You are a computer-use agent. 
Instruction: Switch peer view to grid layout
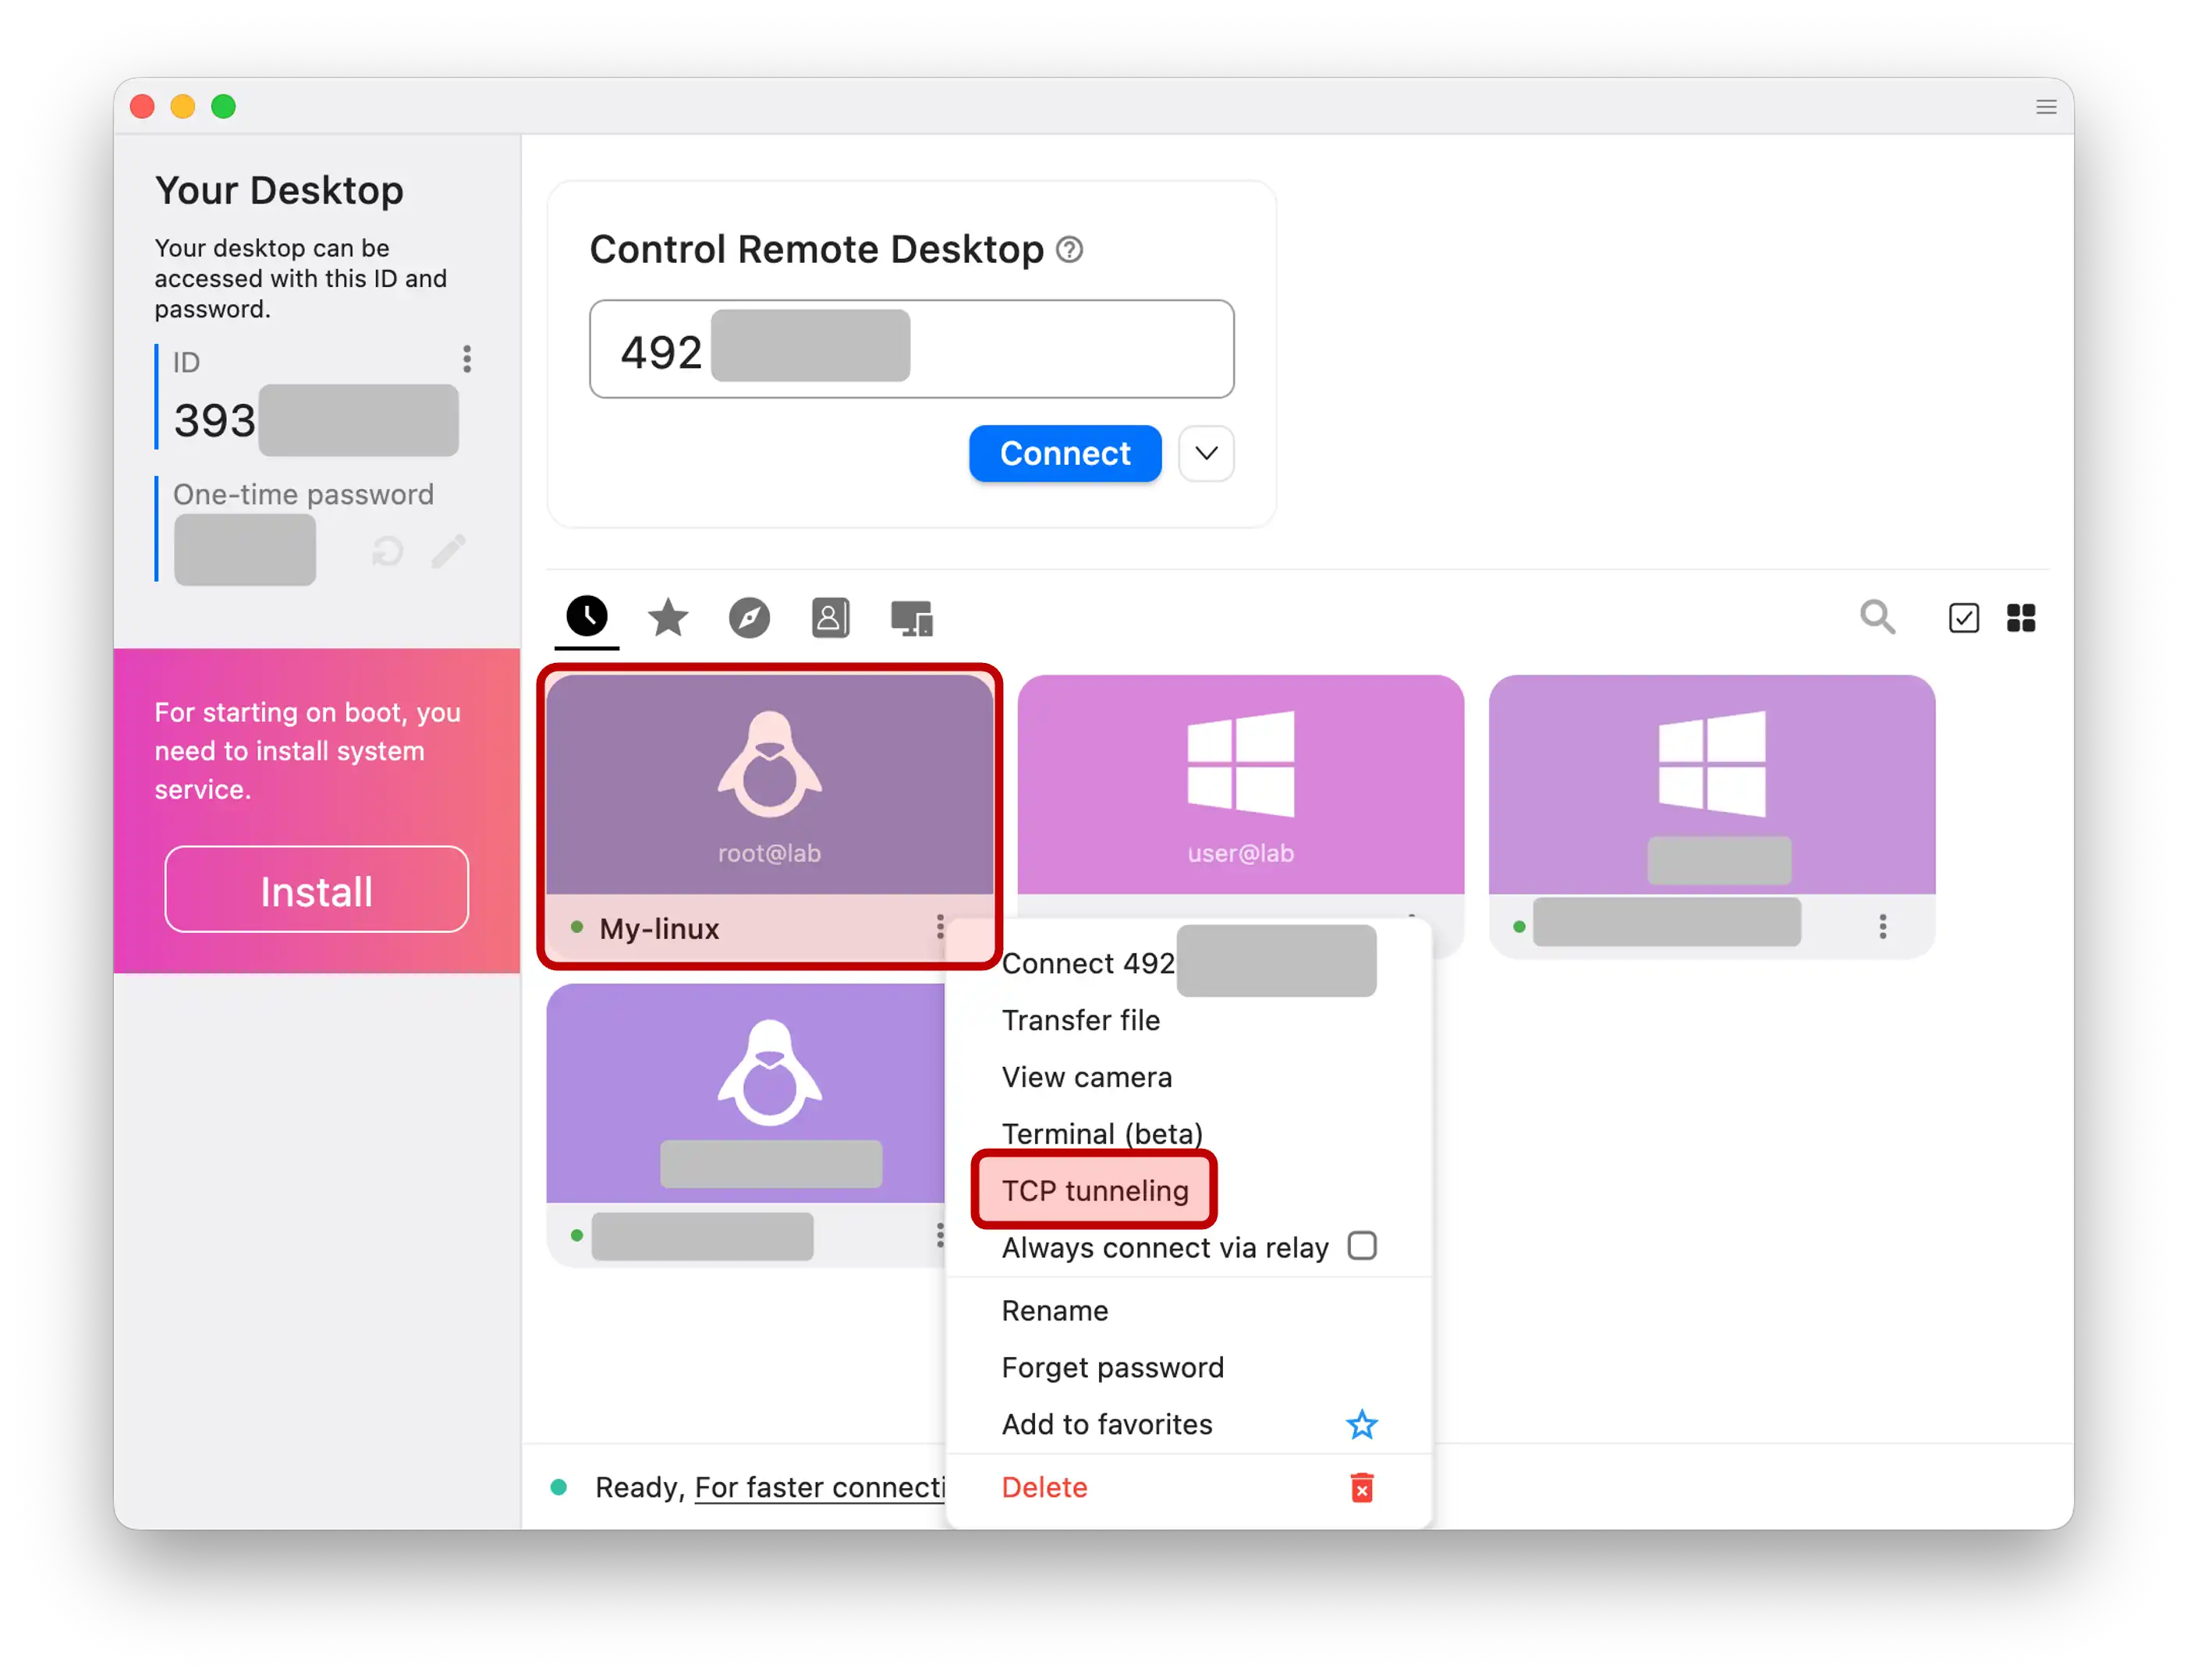point(2020,618)
